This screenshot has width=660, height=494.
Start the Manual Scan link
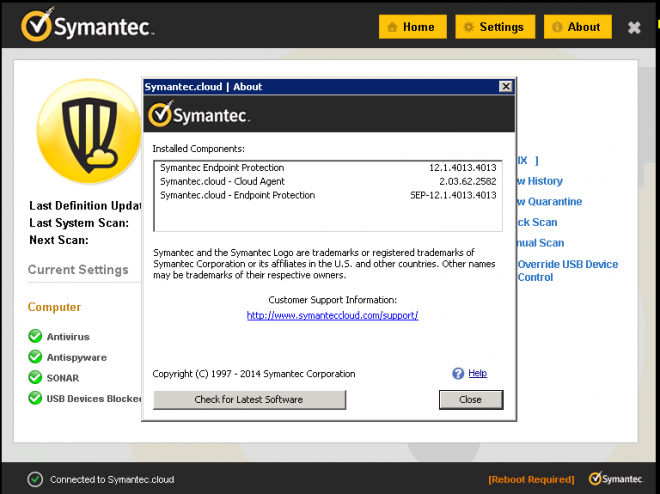[x=541, y=243]
